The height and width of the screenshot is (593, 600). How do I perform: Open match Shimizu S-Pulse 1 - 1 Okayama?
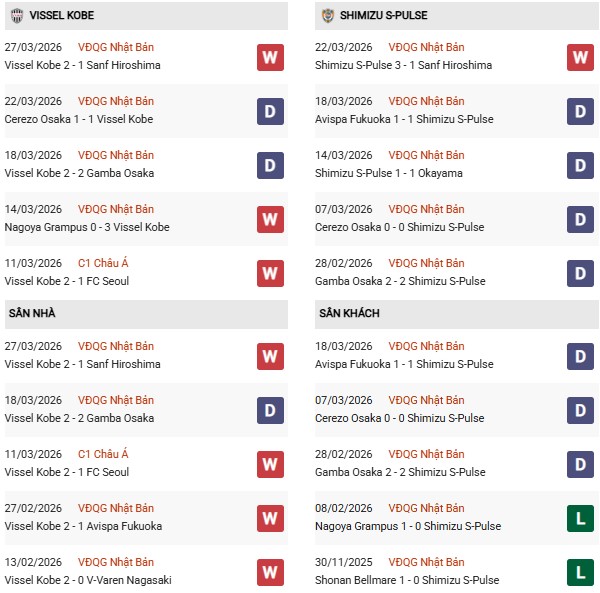coord(391,173)
